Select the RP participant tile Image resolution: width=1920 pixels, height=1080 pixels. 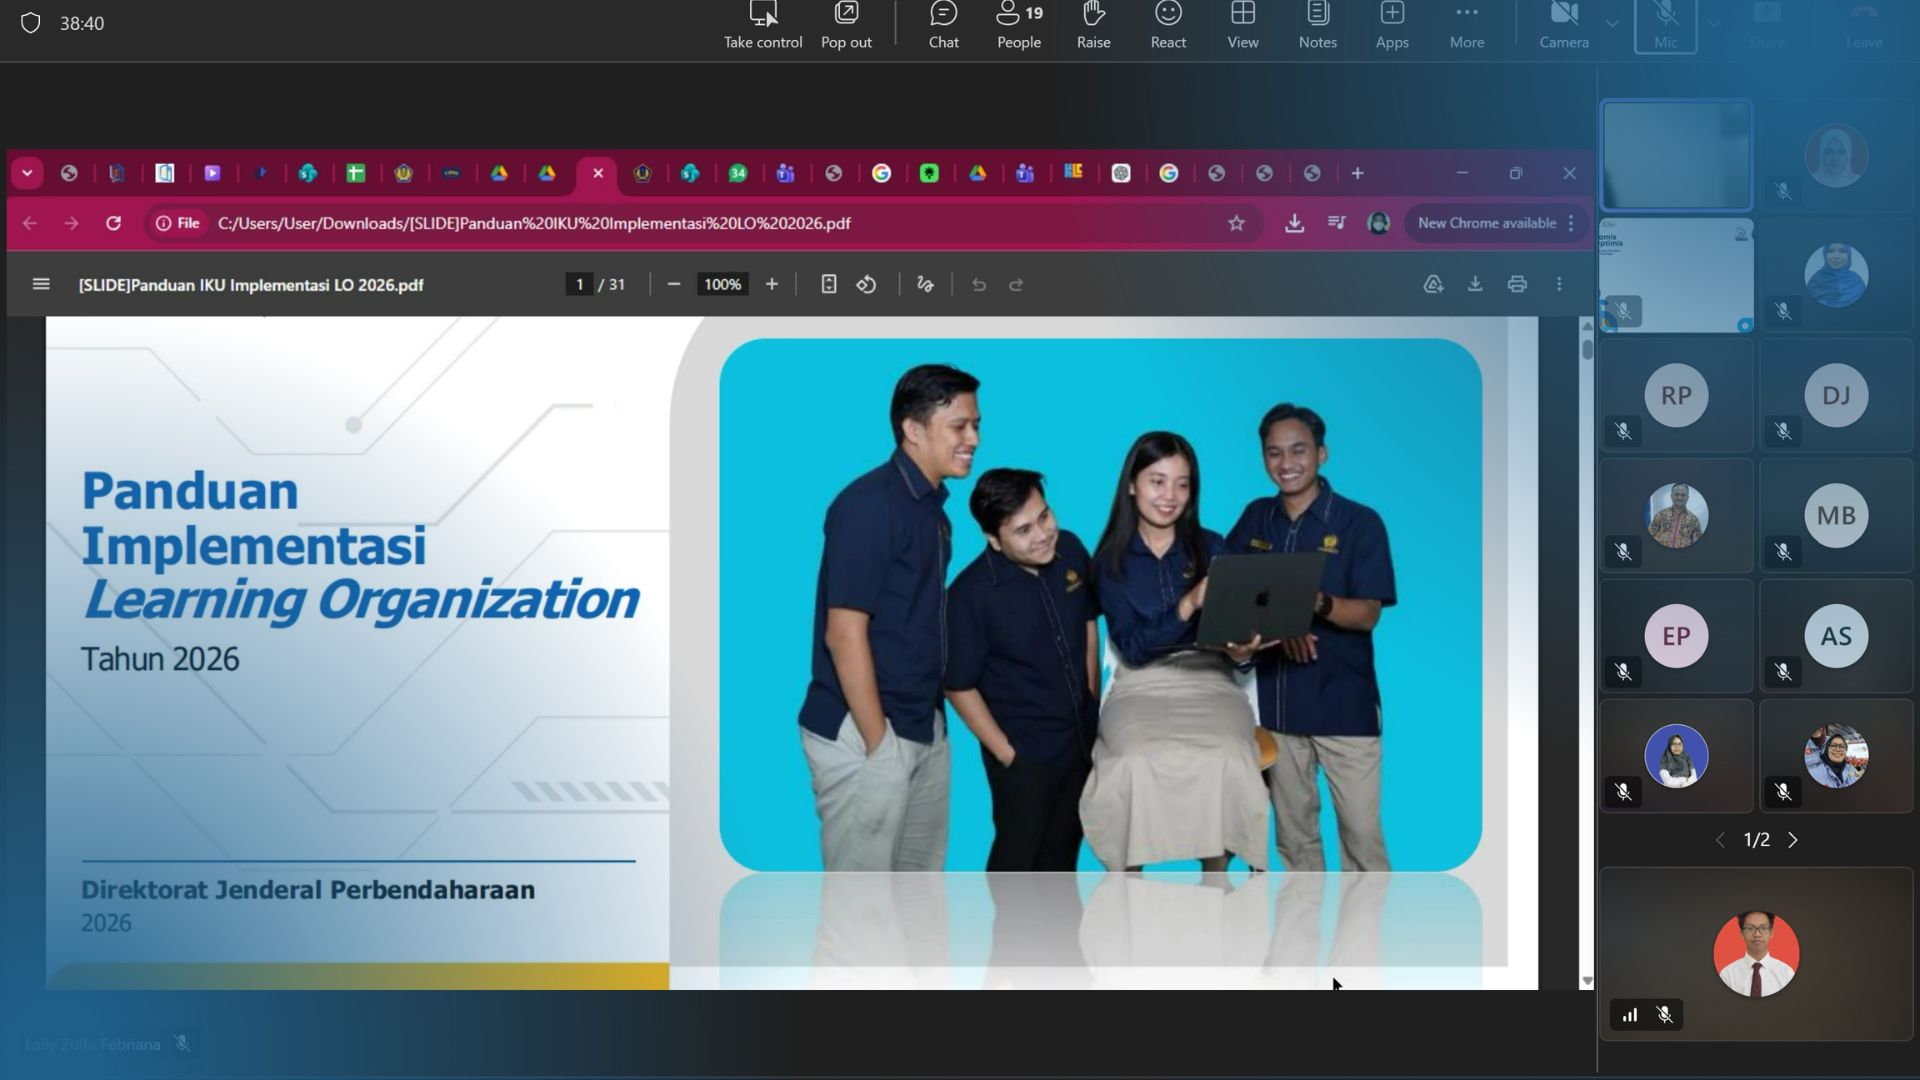click(1676, 396)
